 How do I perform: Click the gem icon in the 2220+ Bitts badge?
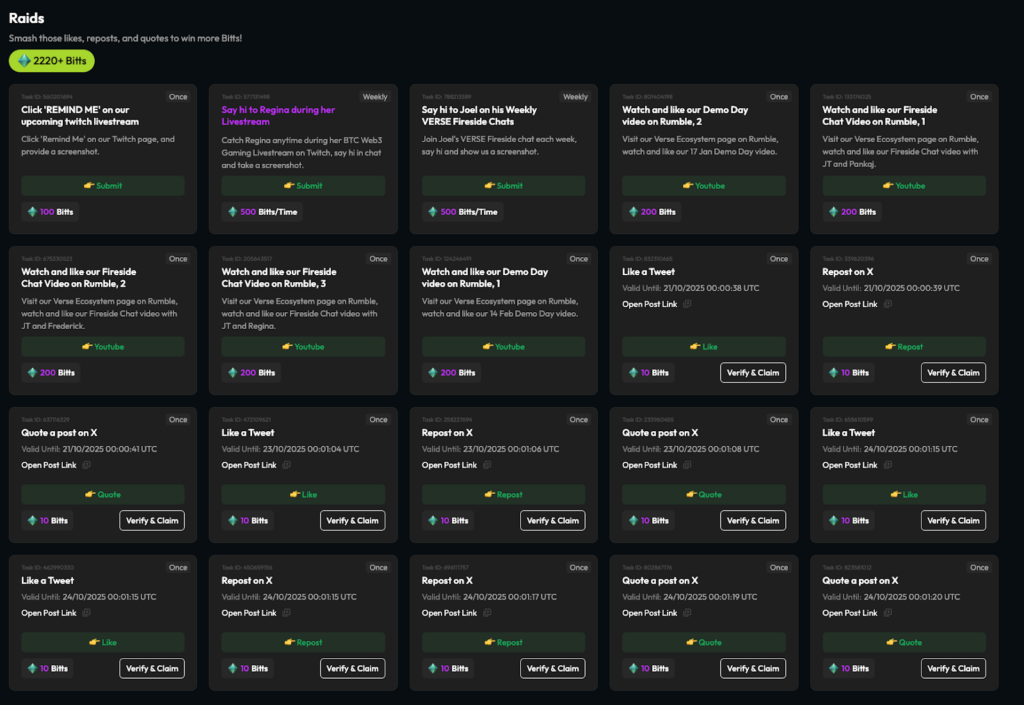pos(24,61)
